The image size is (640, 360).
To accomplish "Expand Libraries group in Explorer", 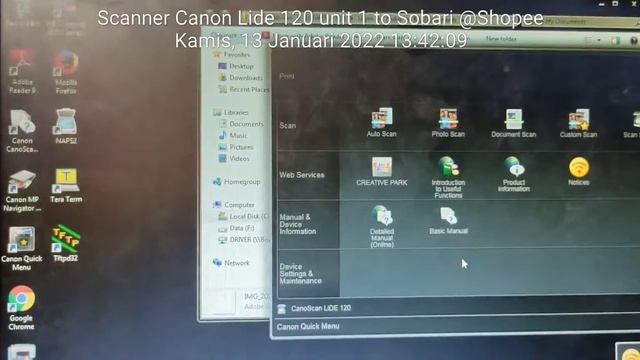I will coord(231,112).
